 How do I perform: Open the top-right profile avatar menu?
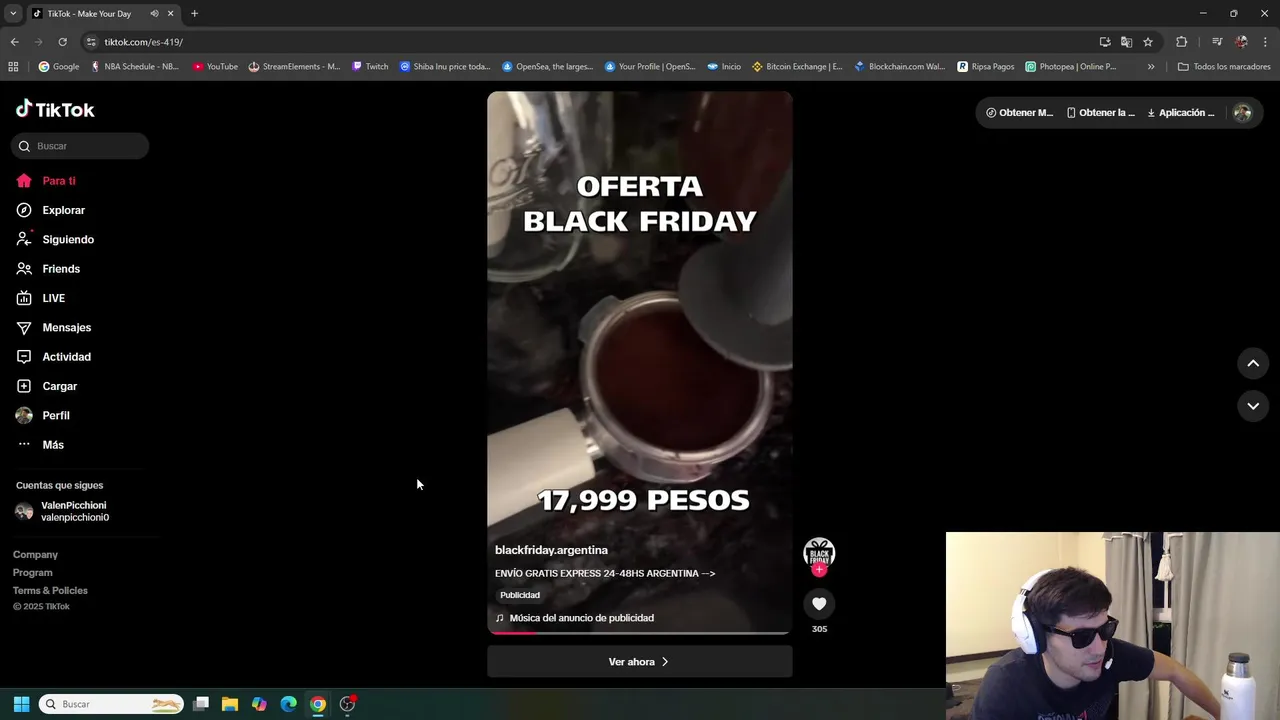[x=1243, y=113]
